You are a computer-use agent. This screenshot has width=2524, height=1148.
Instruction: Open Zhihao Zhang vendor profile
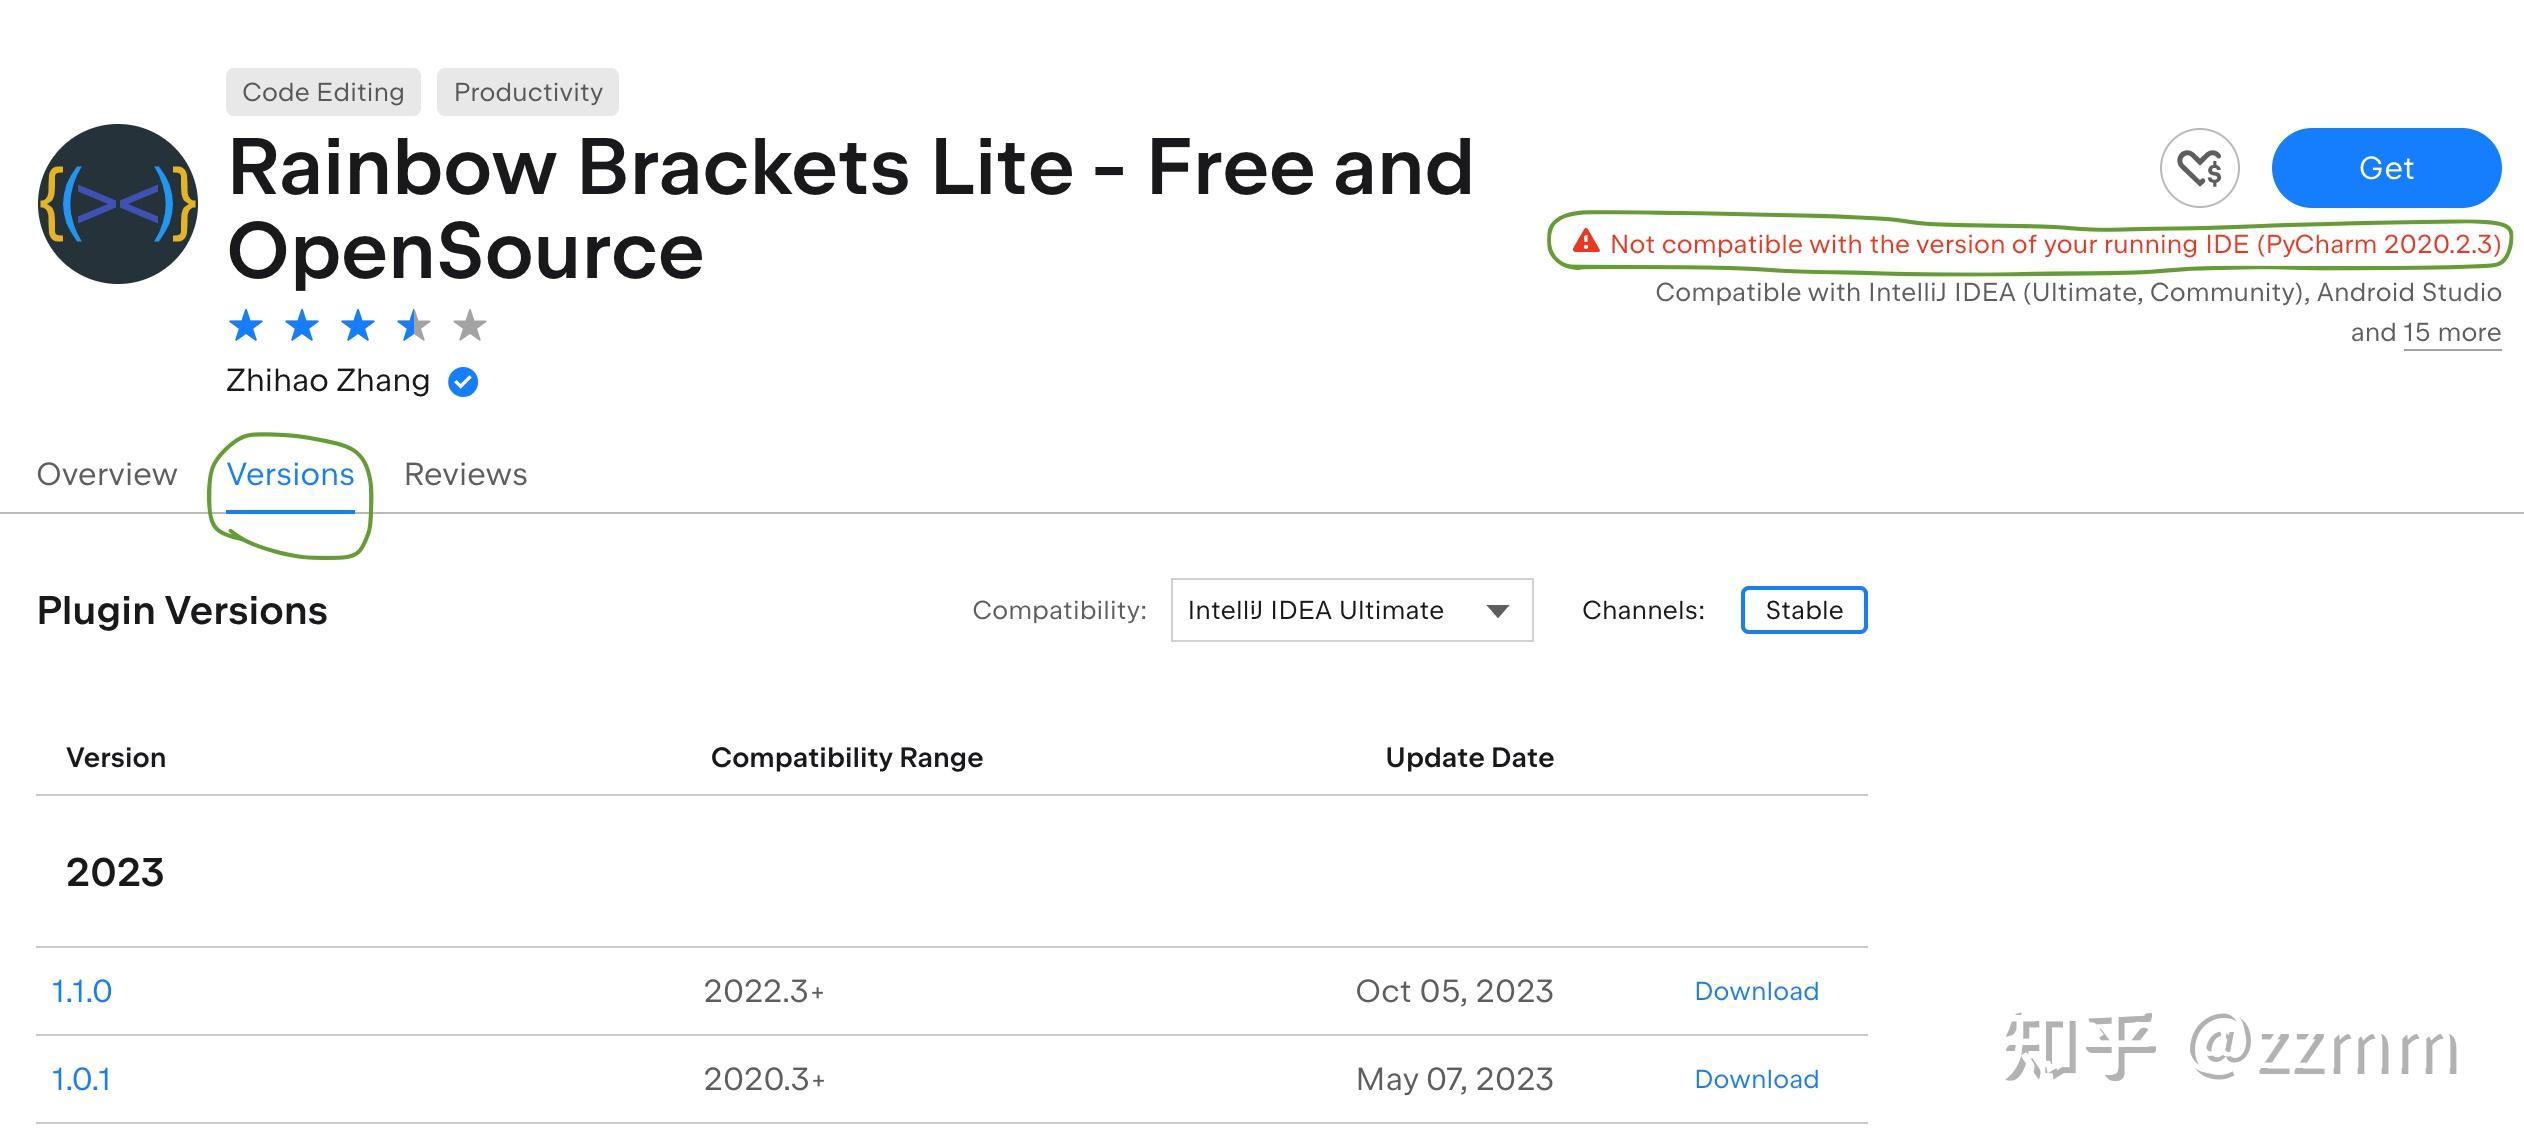328,381
